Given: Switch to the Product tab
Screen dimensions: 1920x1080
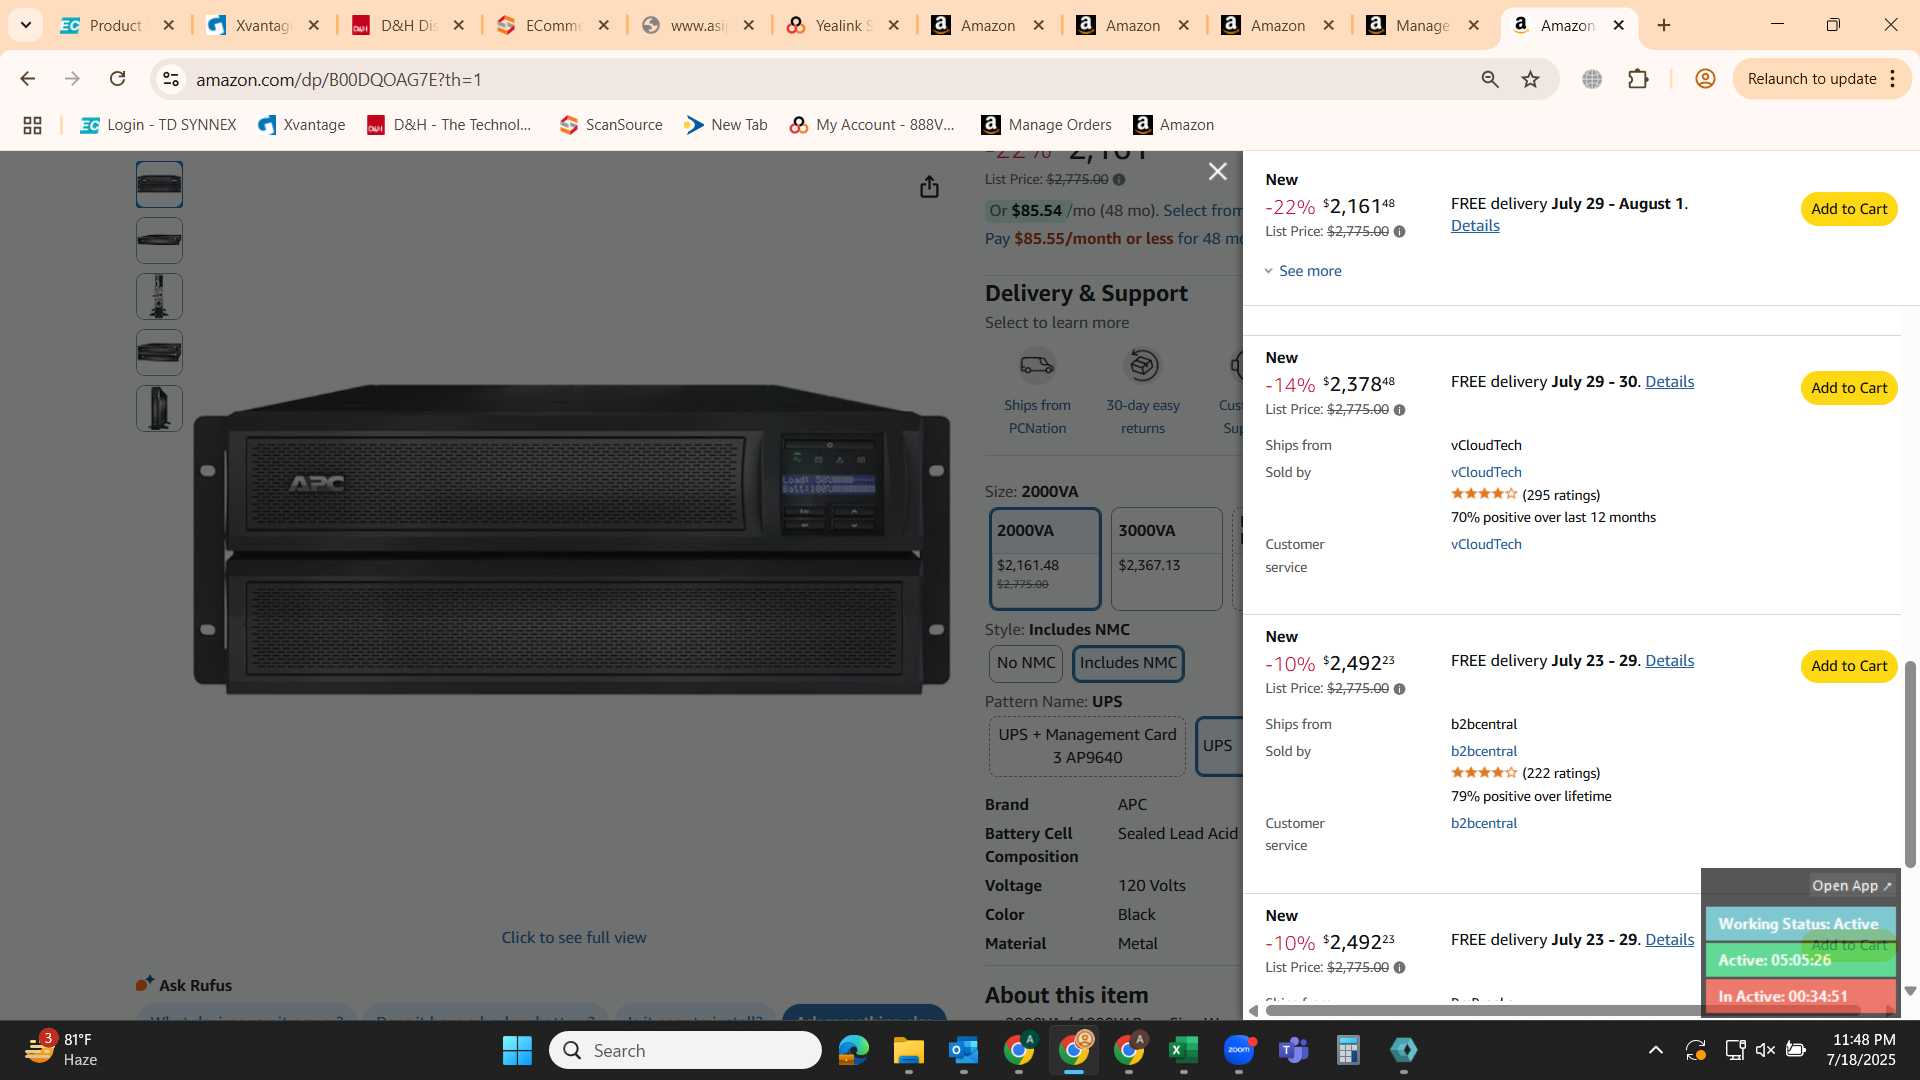Looking at the screenshot, I should point(115,25).
